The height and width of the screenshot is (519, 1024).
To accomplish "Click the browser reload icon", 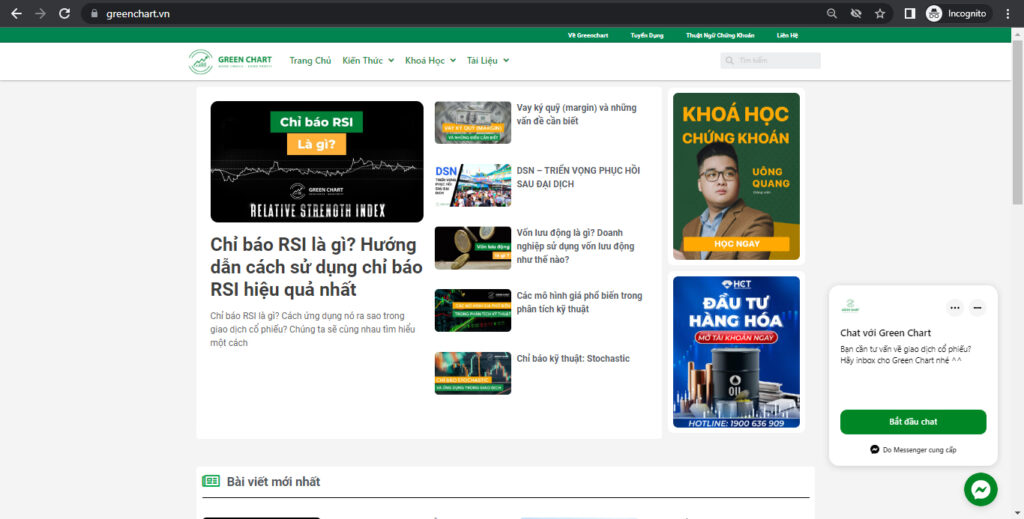I will click(64, 13).
